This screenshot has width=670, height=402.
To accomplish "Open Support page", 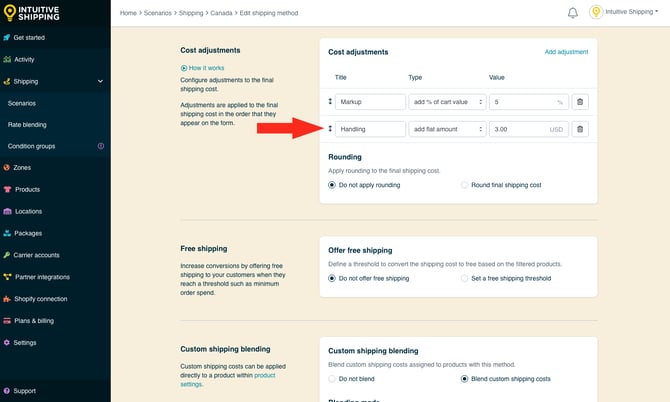I will 25,391.
